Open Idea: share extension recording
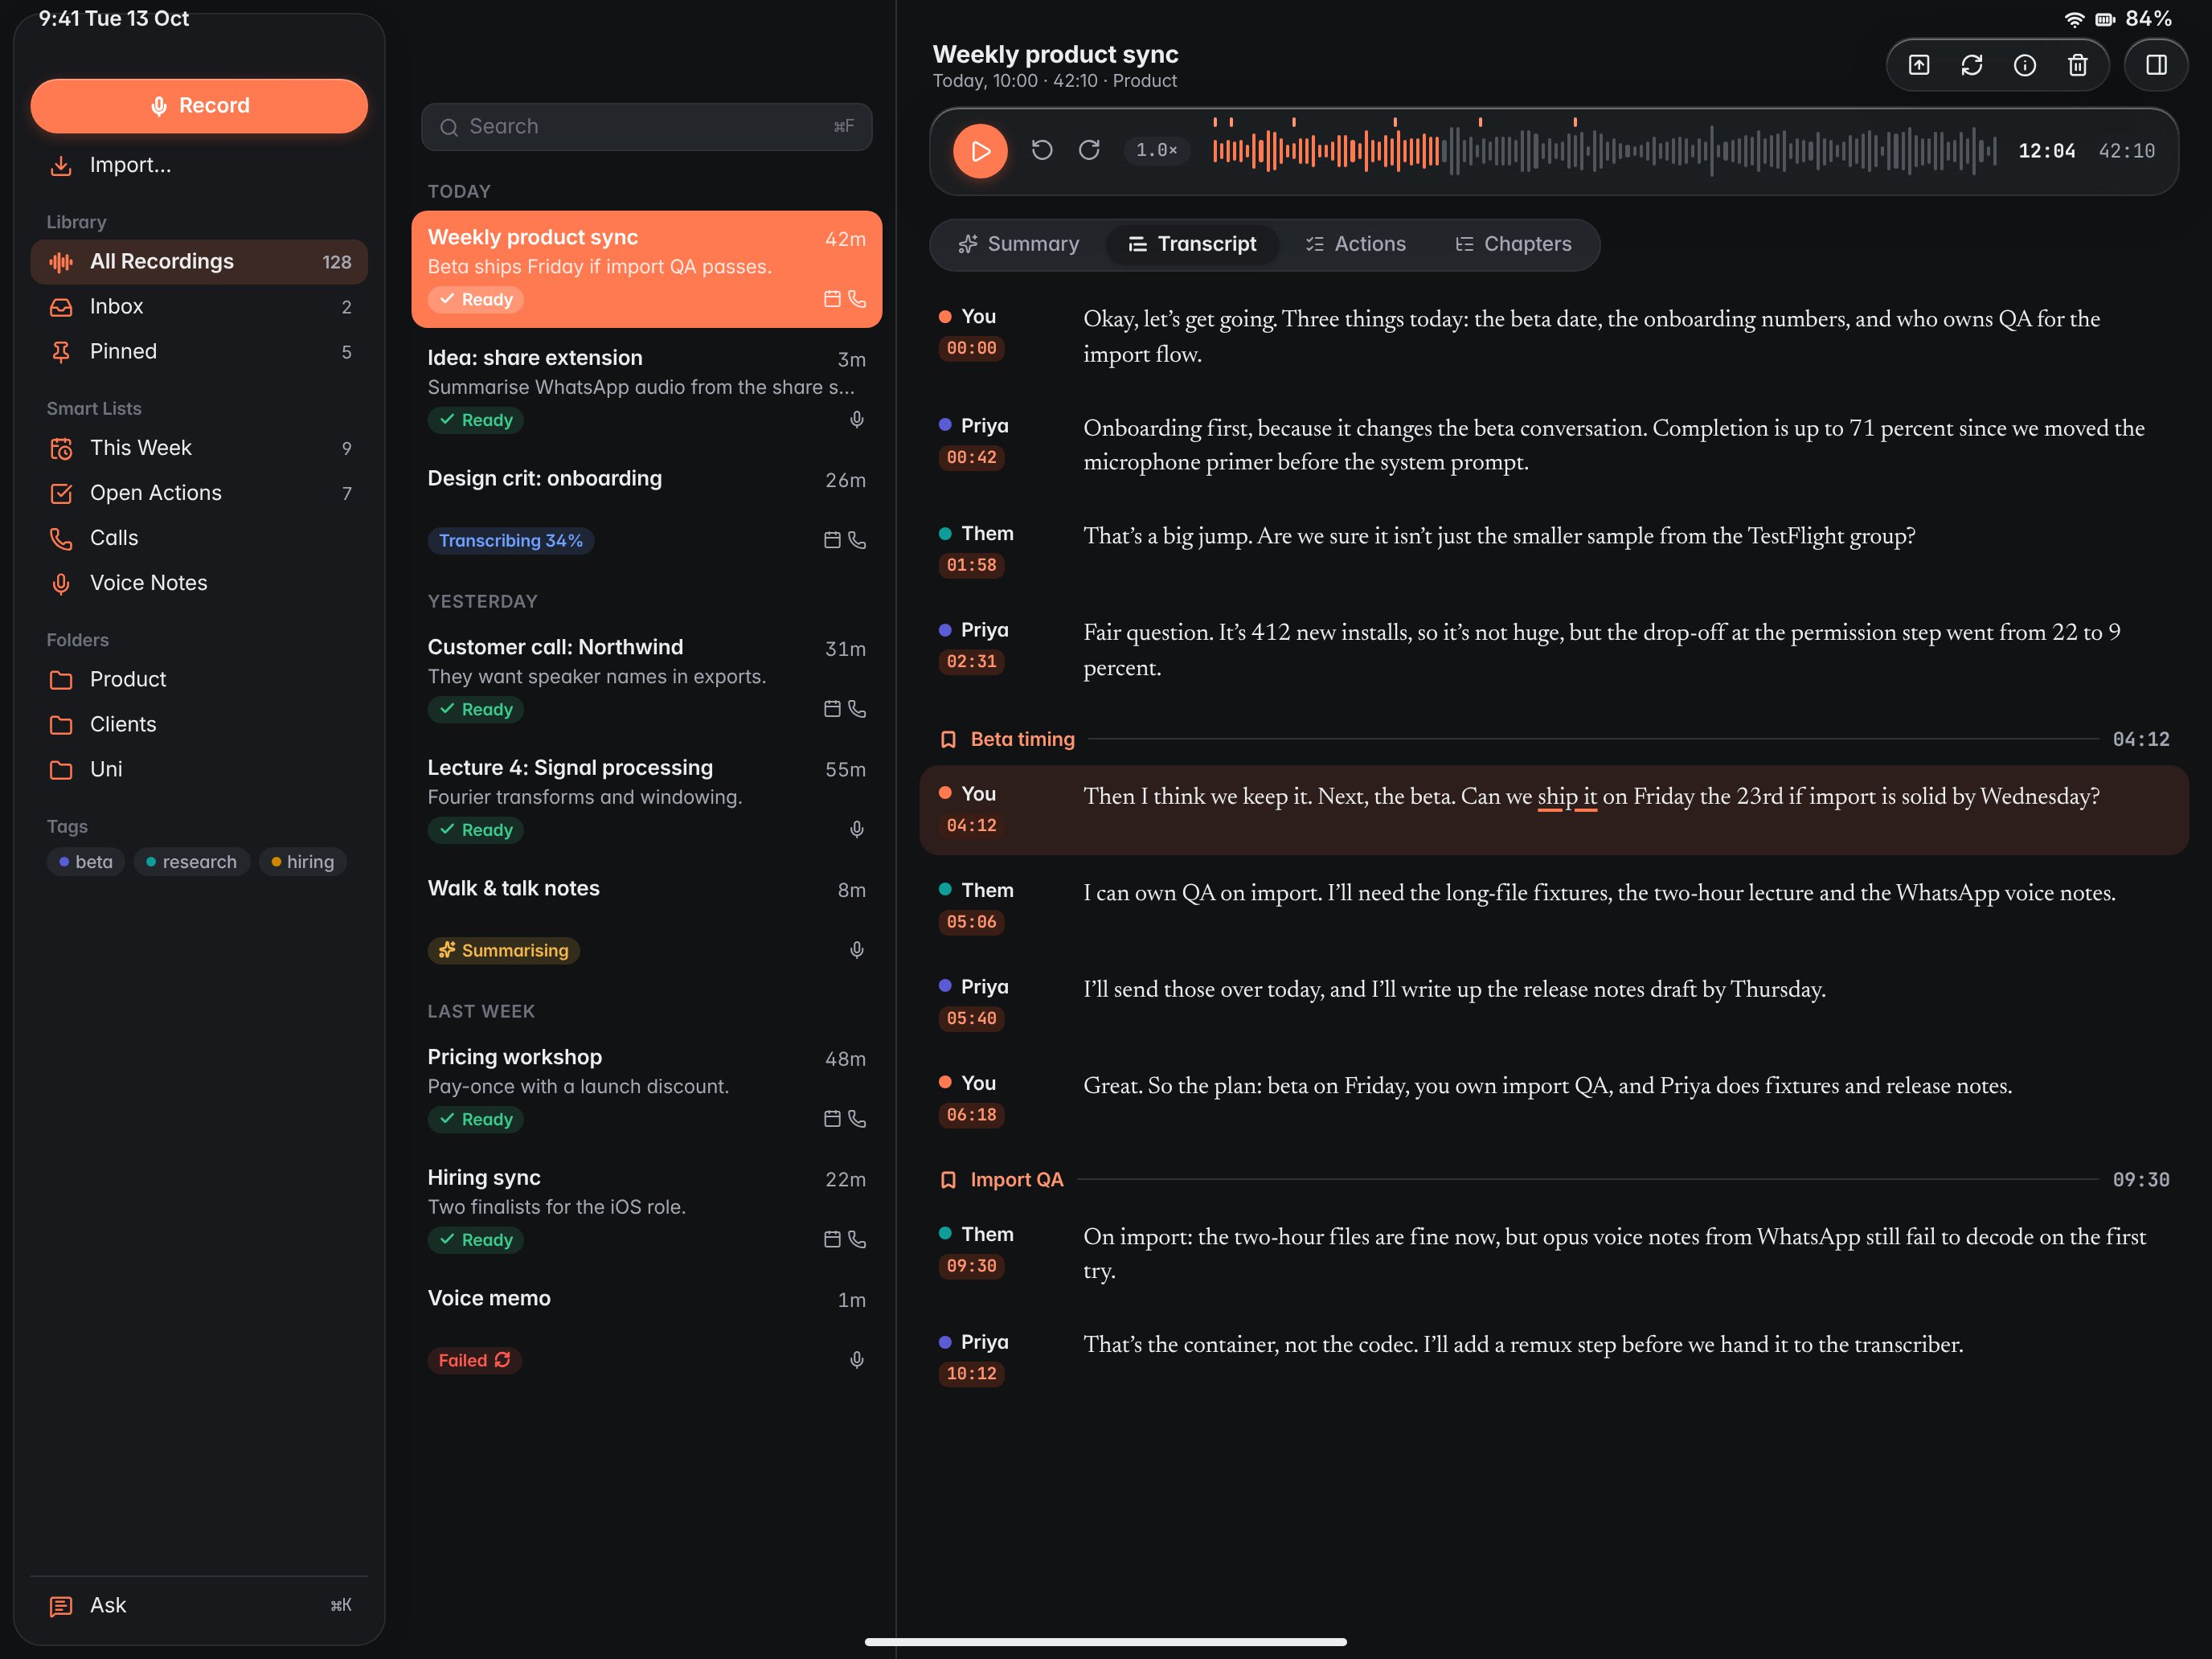The width and height of the screenshot is (2212, 1659). 646,389
